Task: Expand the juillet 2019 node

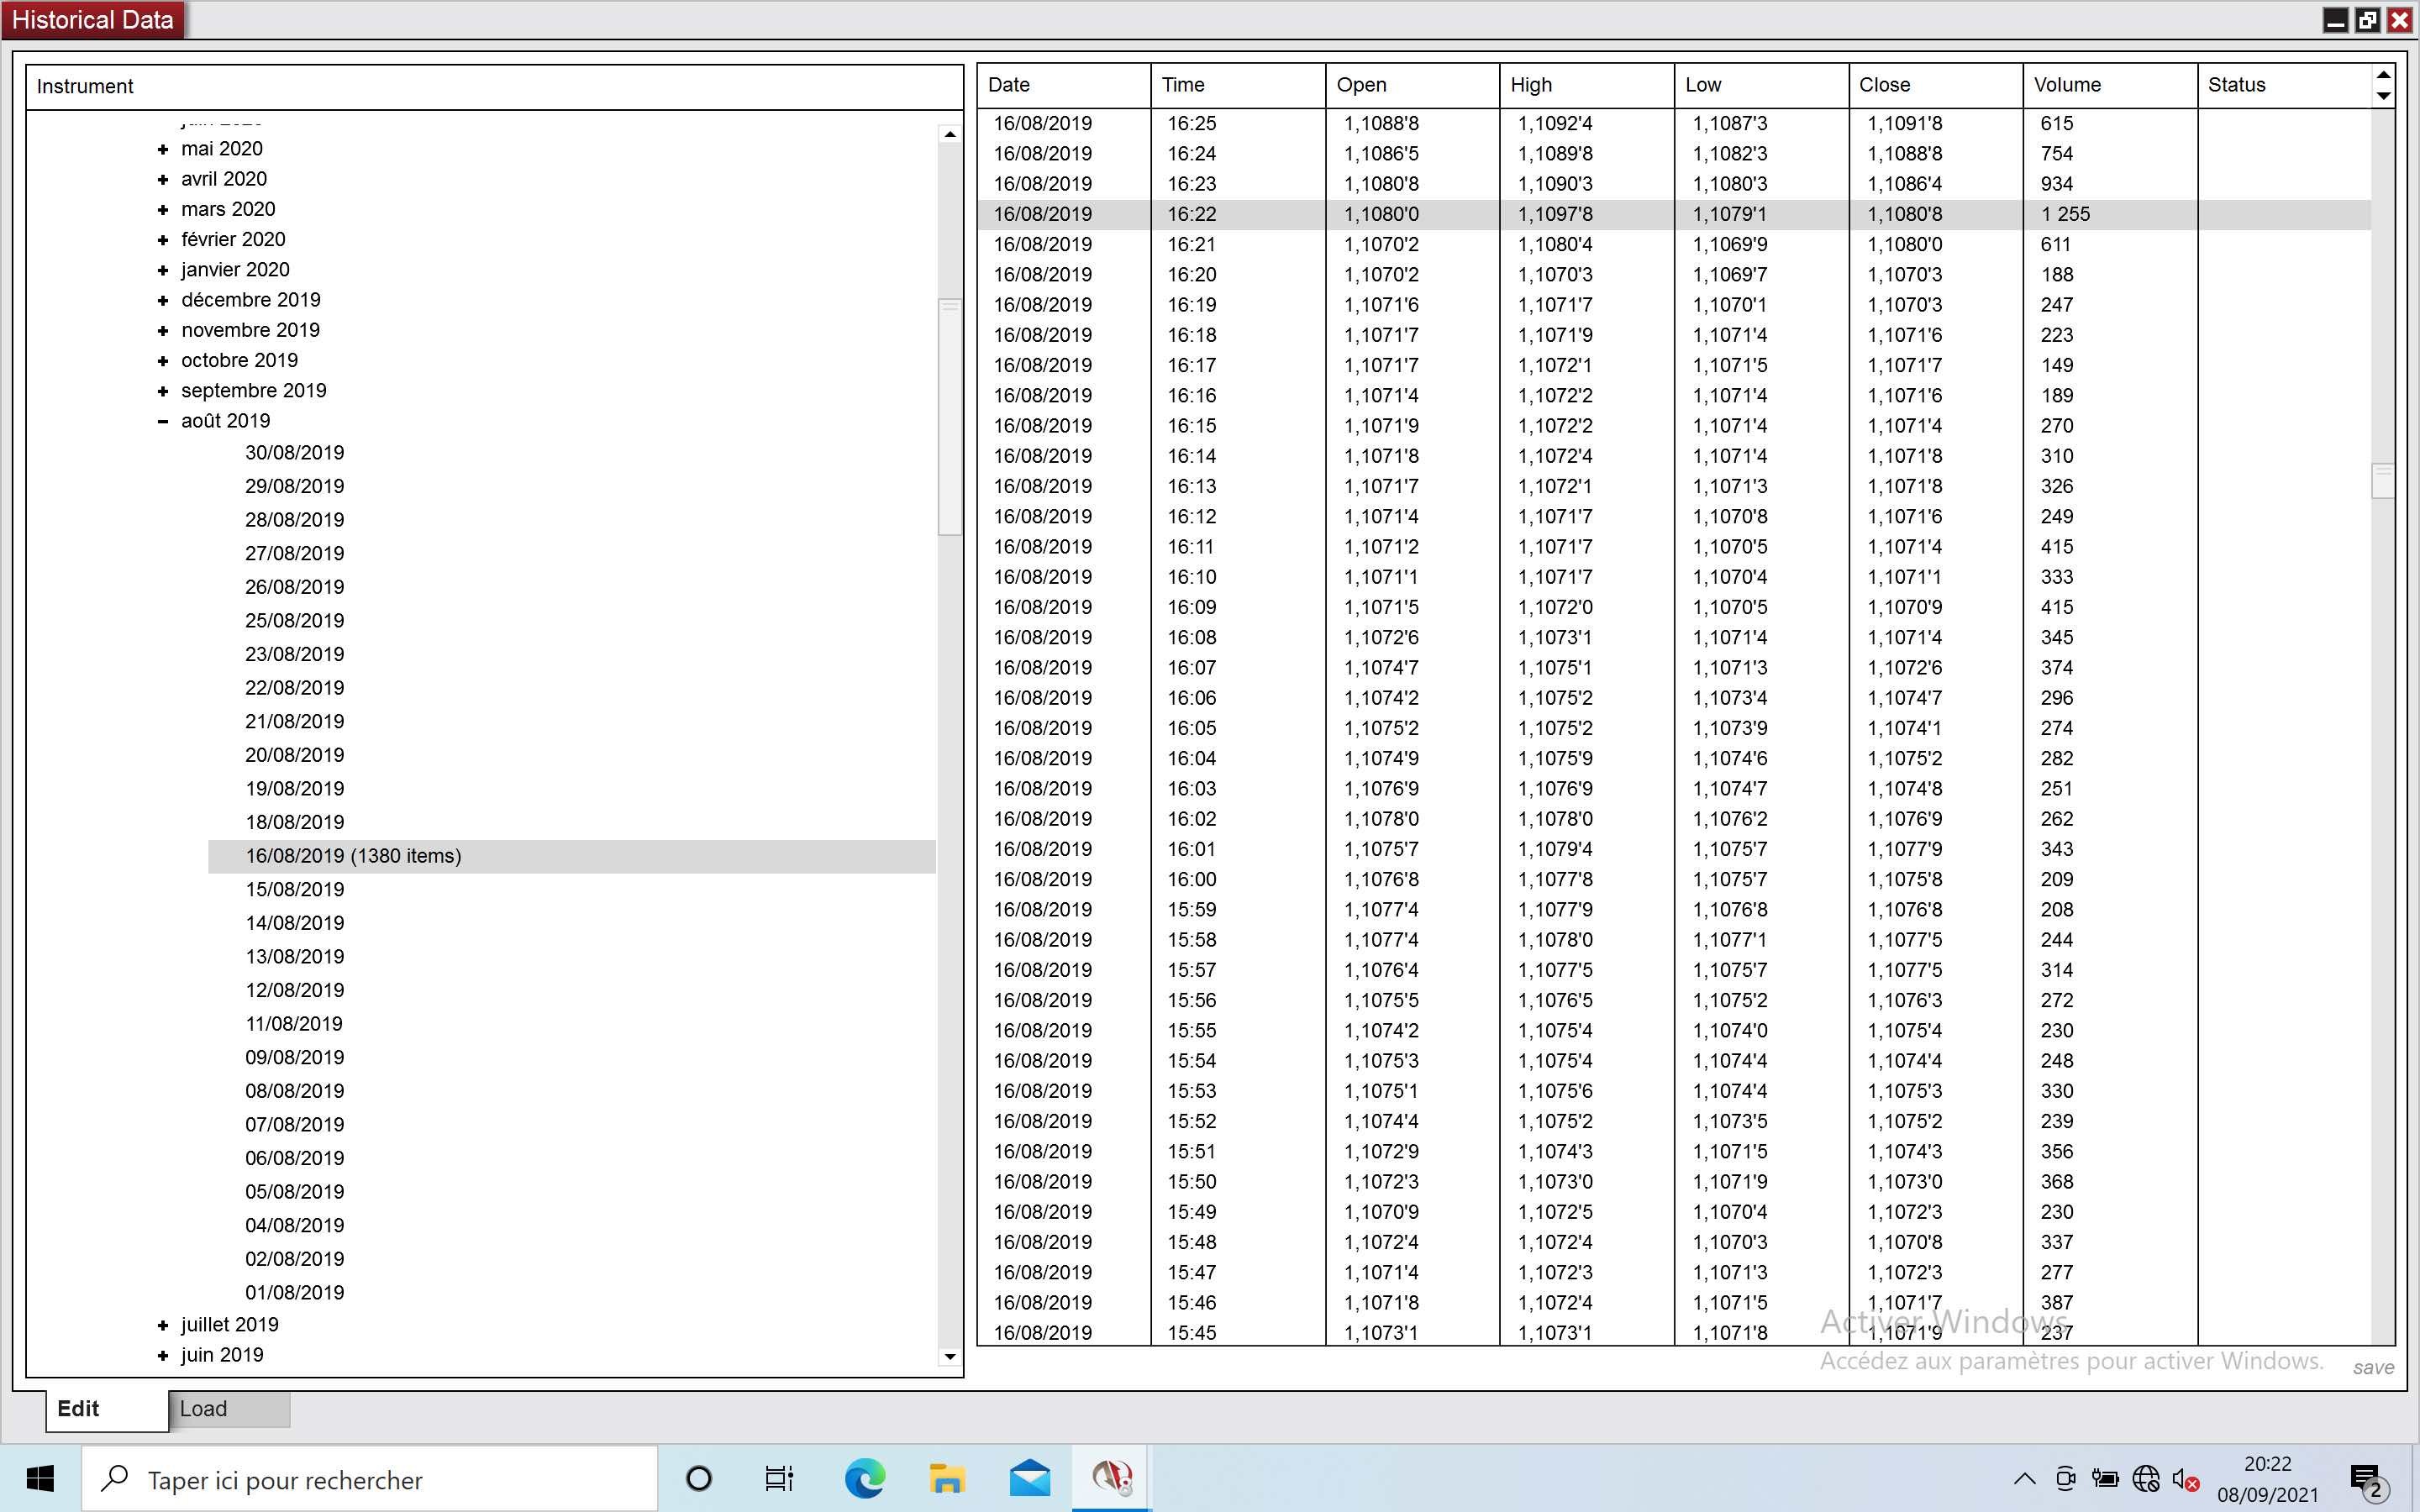Action: pos(163,1325)
